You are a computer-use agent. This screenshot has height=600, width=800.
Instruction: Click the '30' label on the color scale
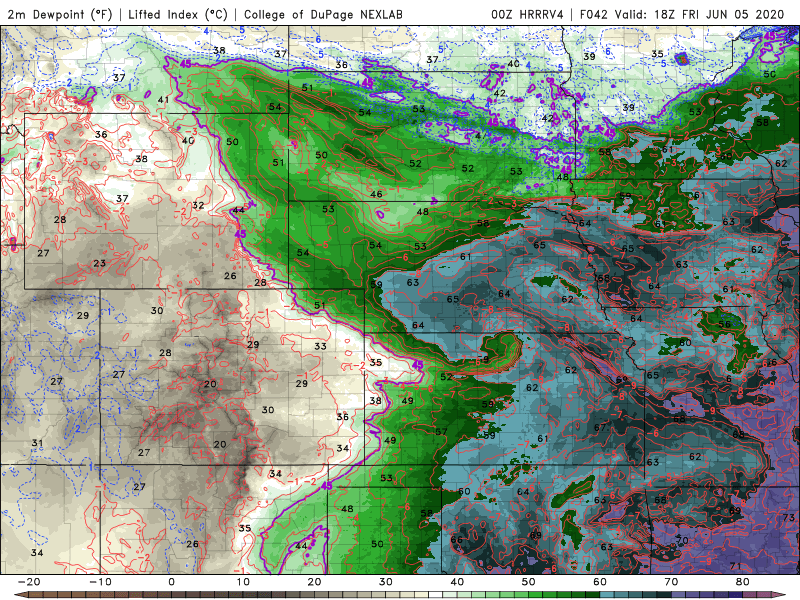click(386, 582)
